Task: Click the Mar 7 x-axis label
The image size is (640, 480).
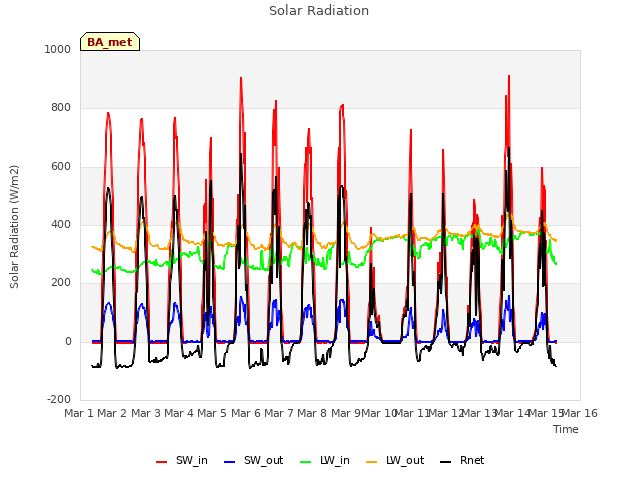Action: coord(279,413)
